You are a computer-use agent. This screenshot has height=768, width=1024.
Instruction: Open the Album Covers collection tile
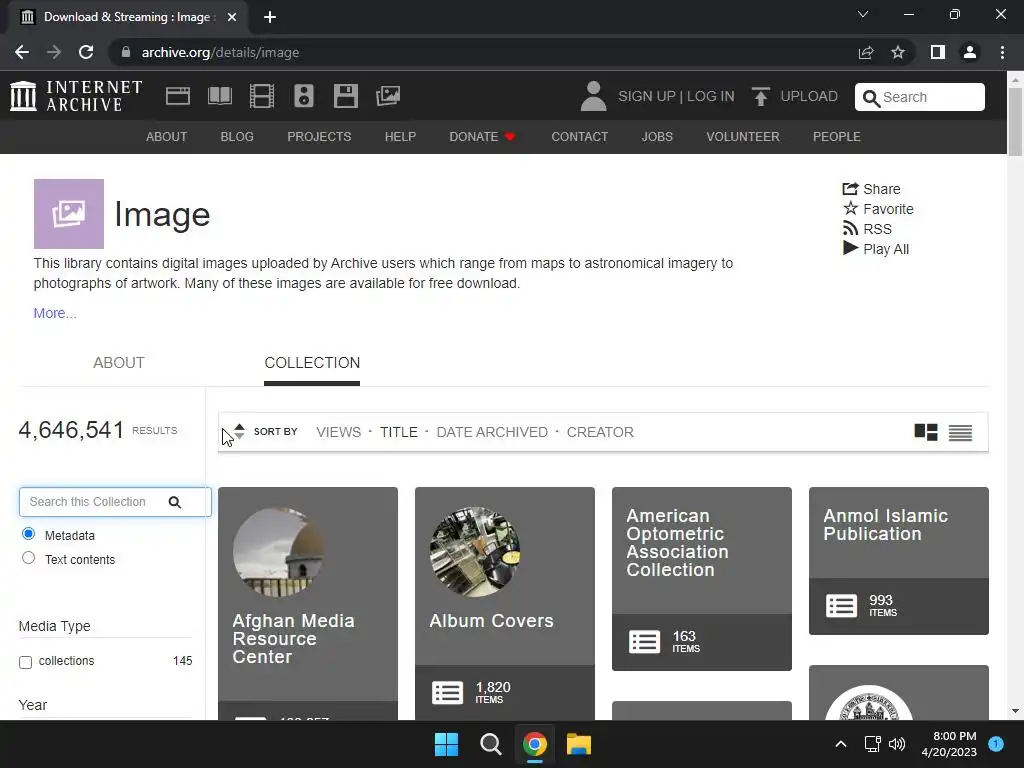click(505, 603)
